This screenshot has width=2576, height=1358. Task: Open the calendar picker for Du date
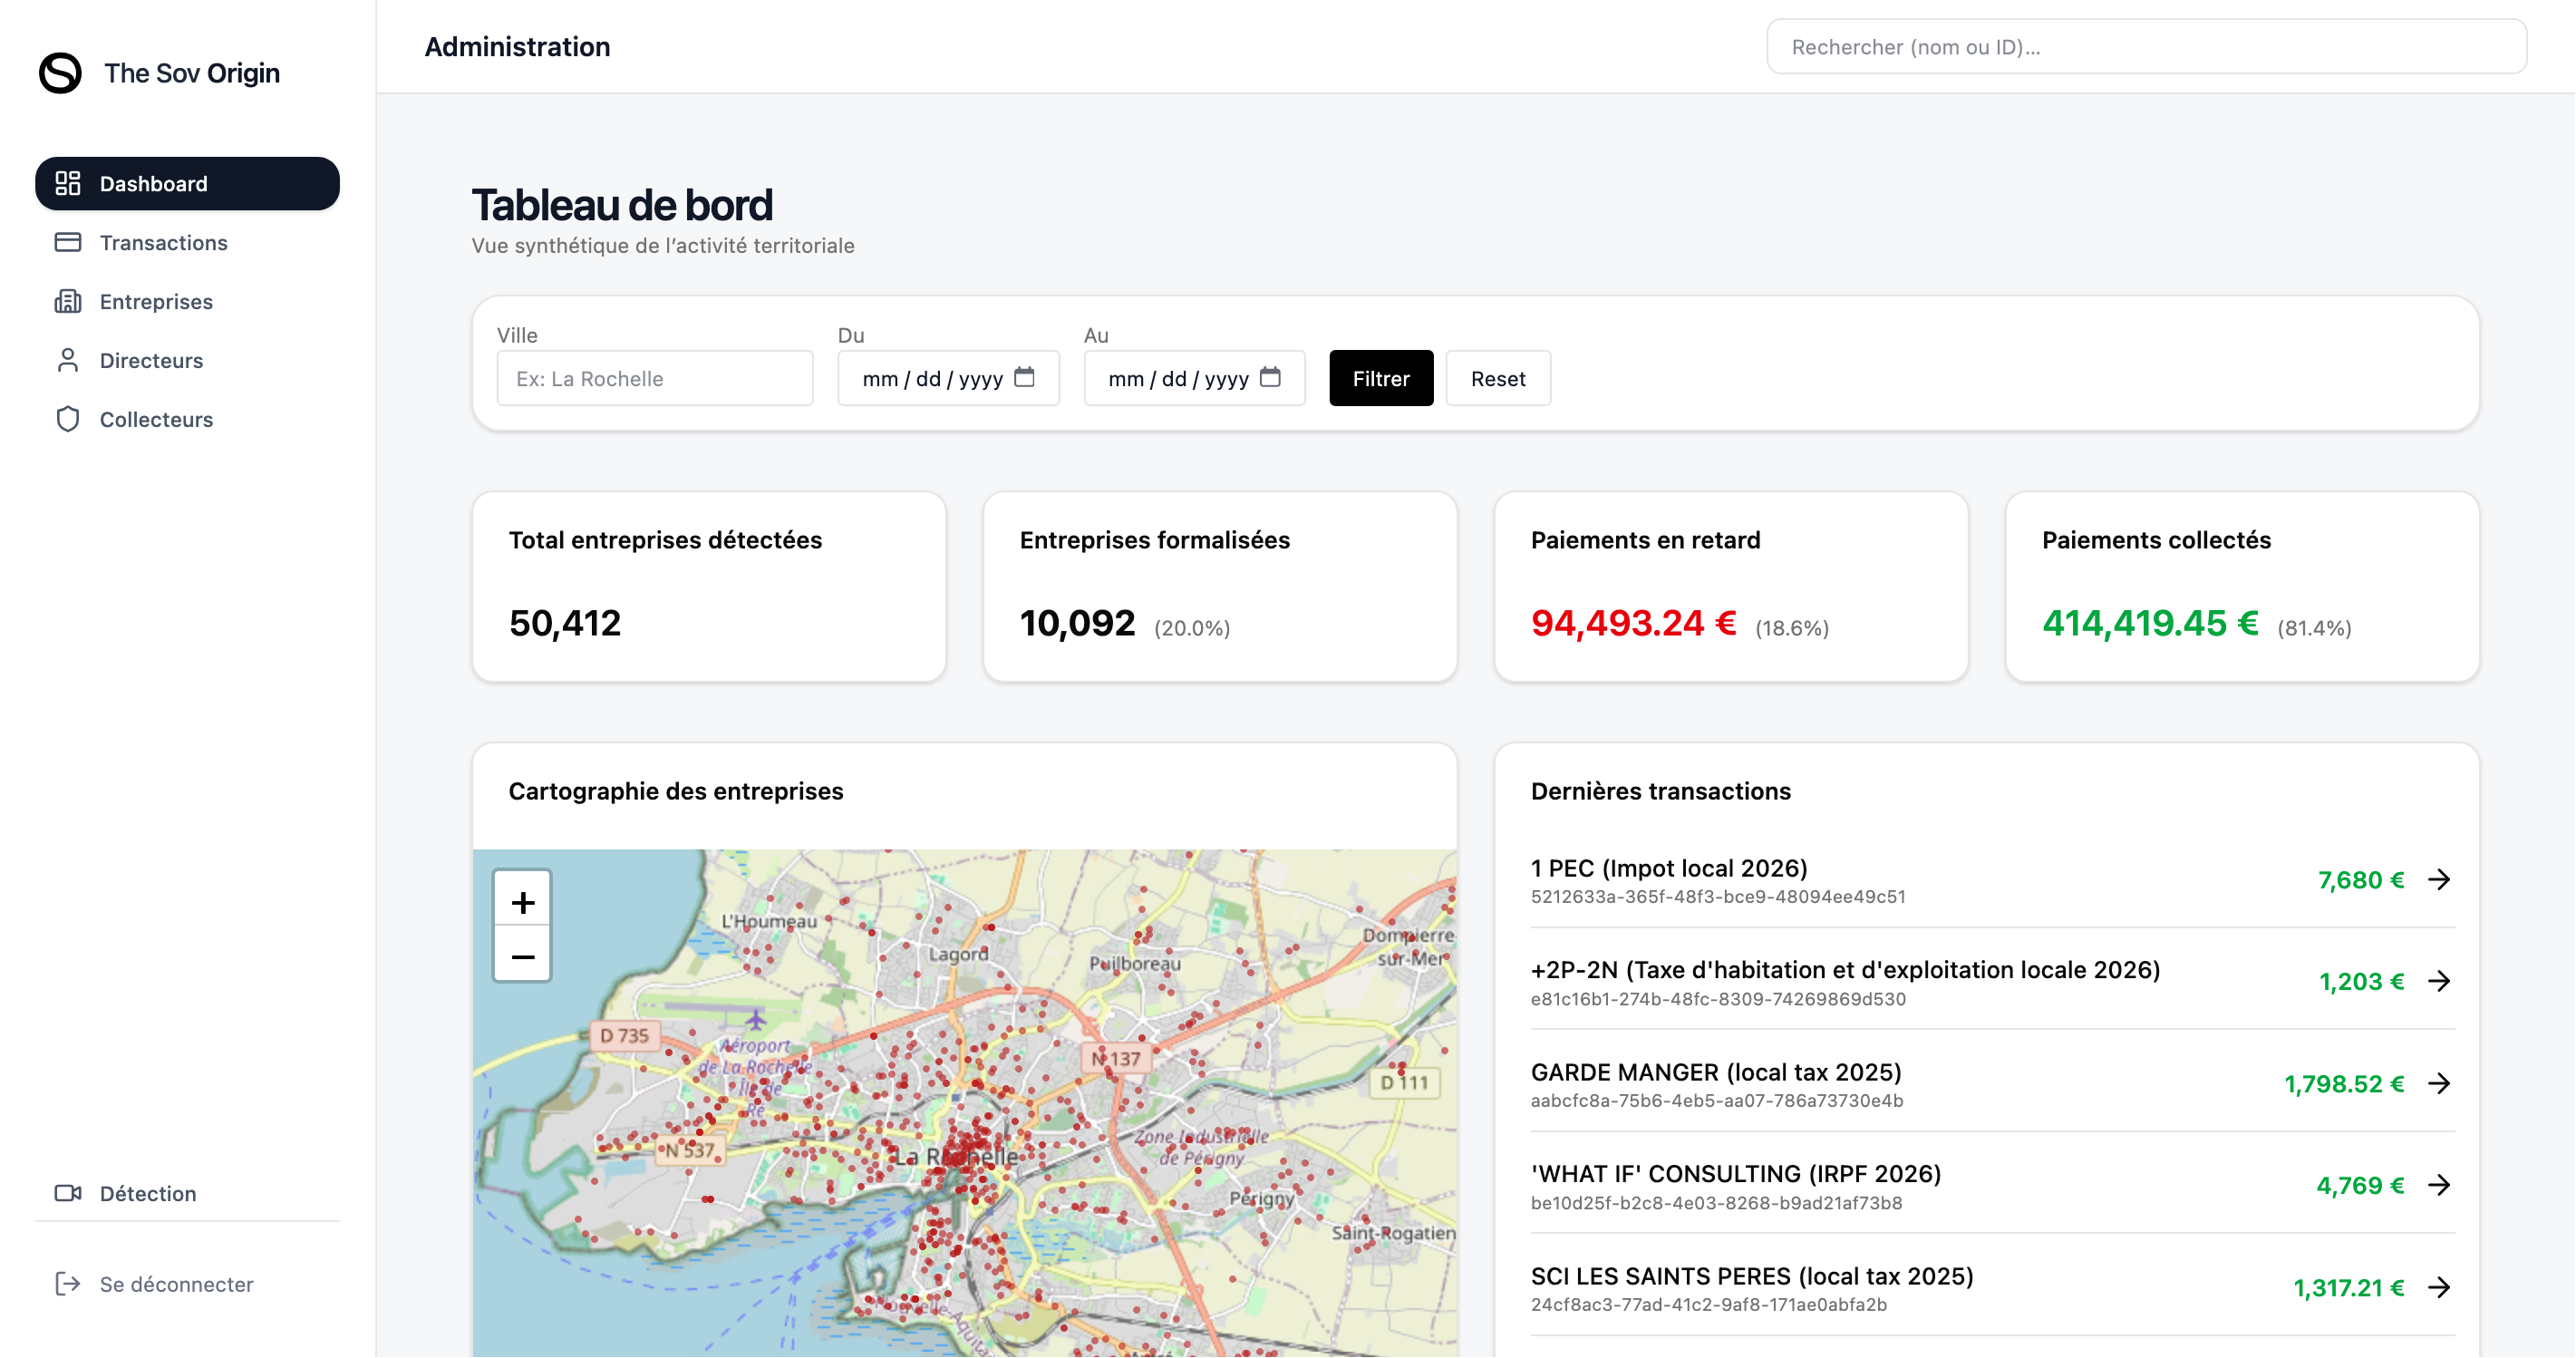1024,378
